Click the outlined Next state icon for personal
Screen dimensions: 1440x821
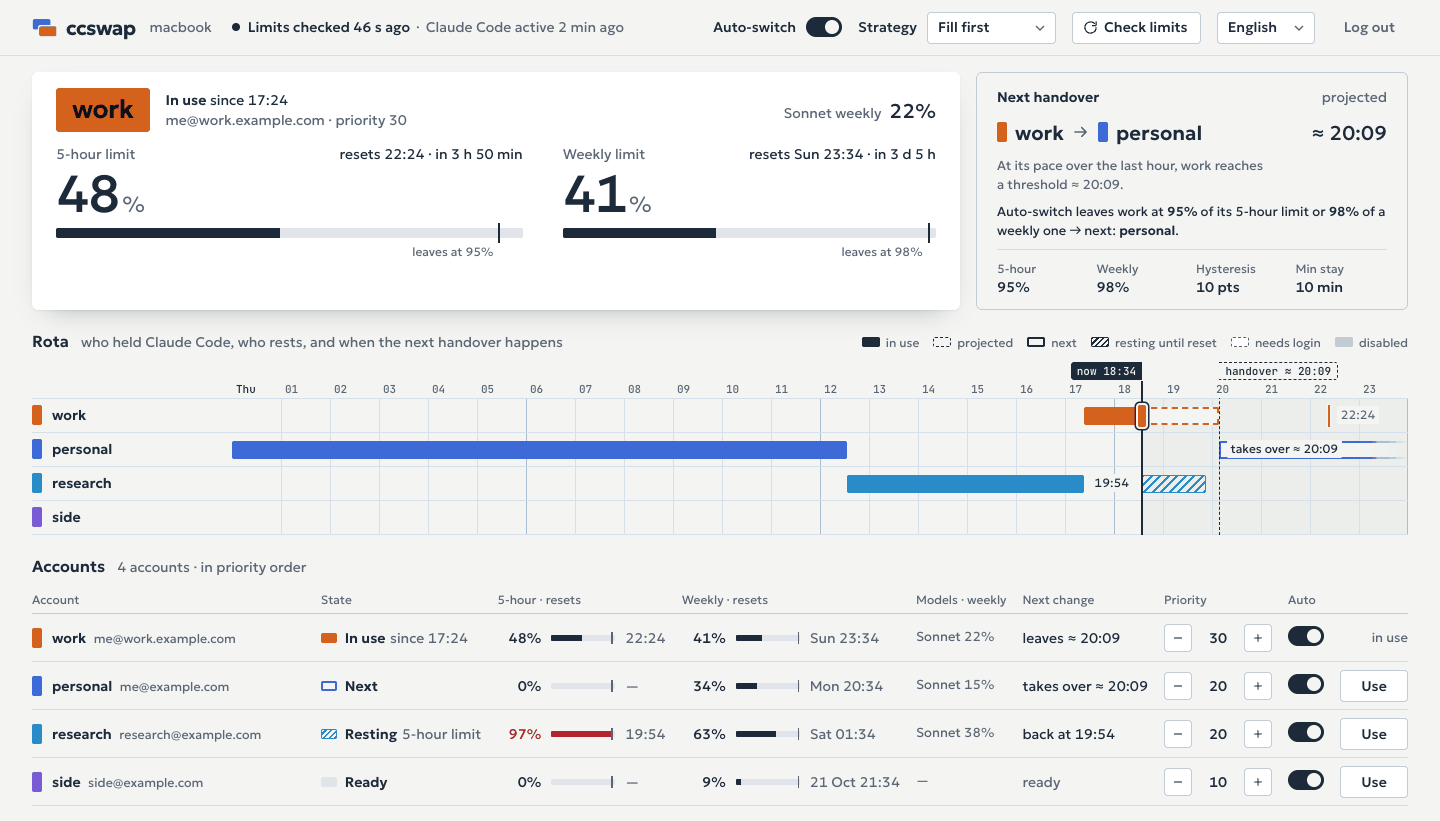(x=329, y=686)
